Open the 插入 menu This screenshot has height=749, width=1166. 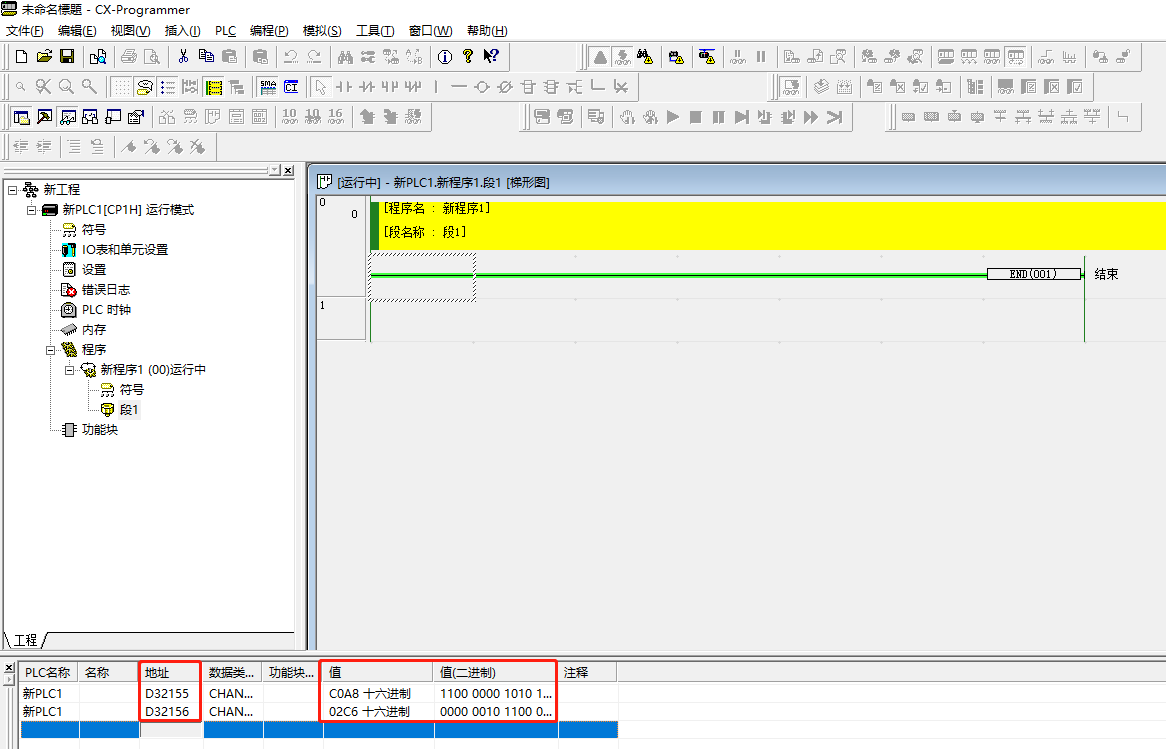(x=182, y=30)
